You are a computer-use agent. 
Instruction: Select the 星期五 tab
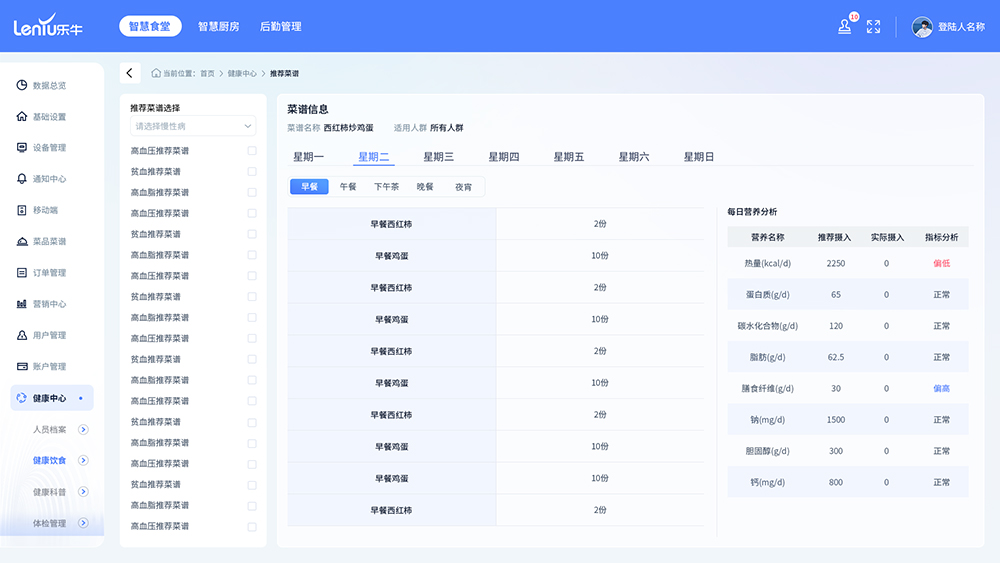[x=569, y=157]
